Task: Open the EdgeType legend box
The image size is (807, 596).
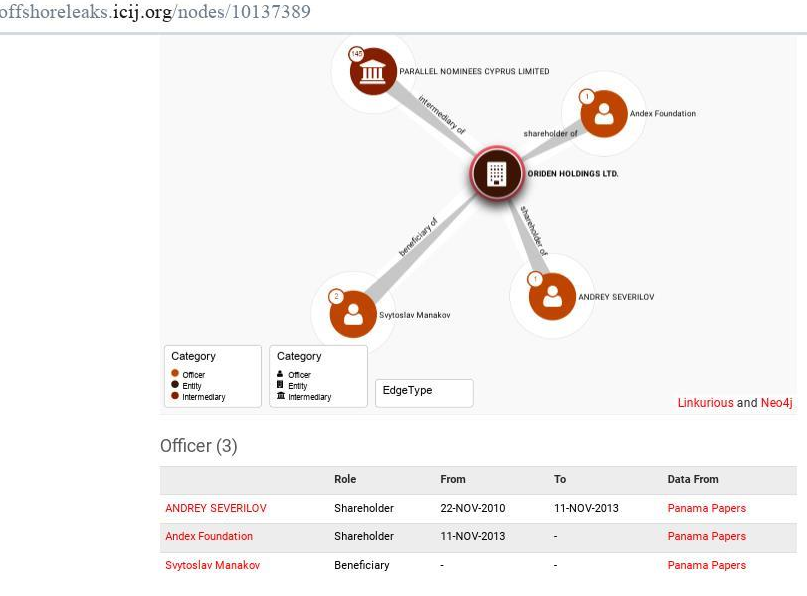Action: 423,392
